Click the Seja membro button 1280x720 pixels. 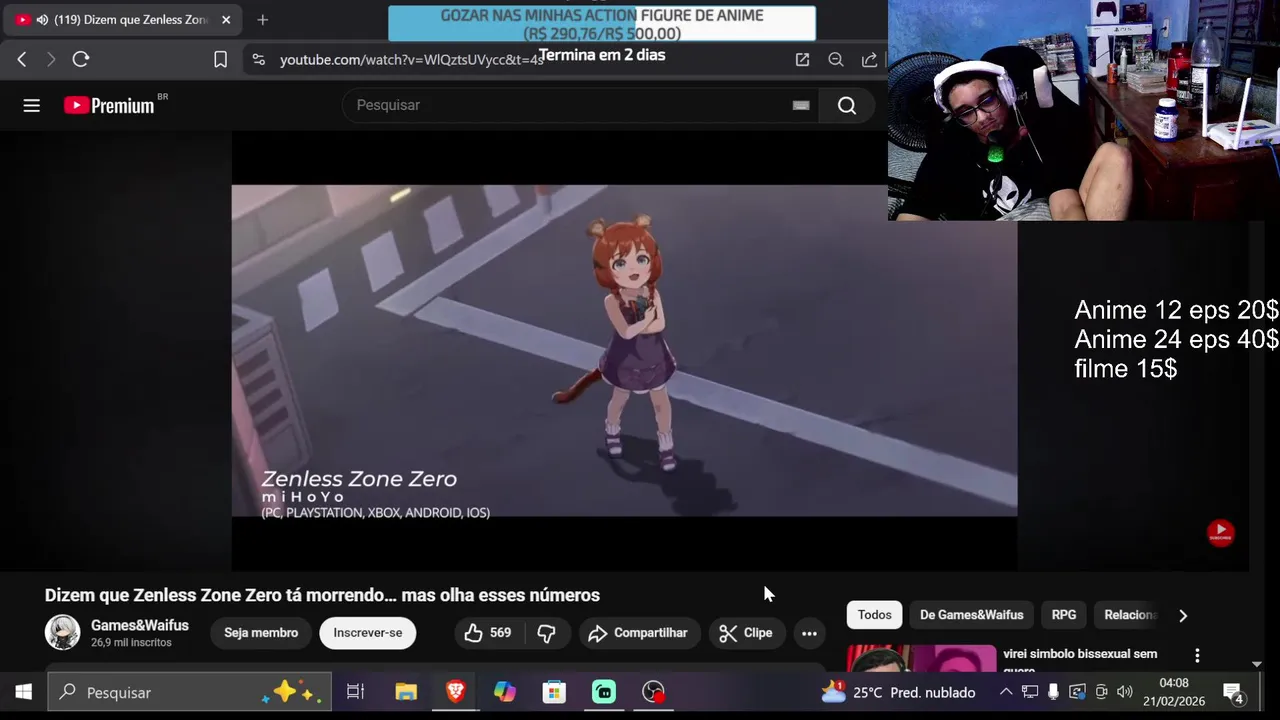click(261, 633)
